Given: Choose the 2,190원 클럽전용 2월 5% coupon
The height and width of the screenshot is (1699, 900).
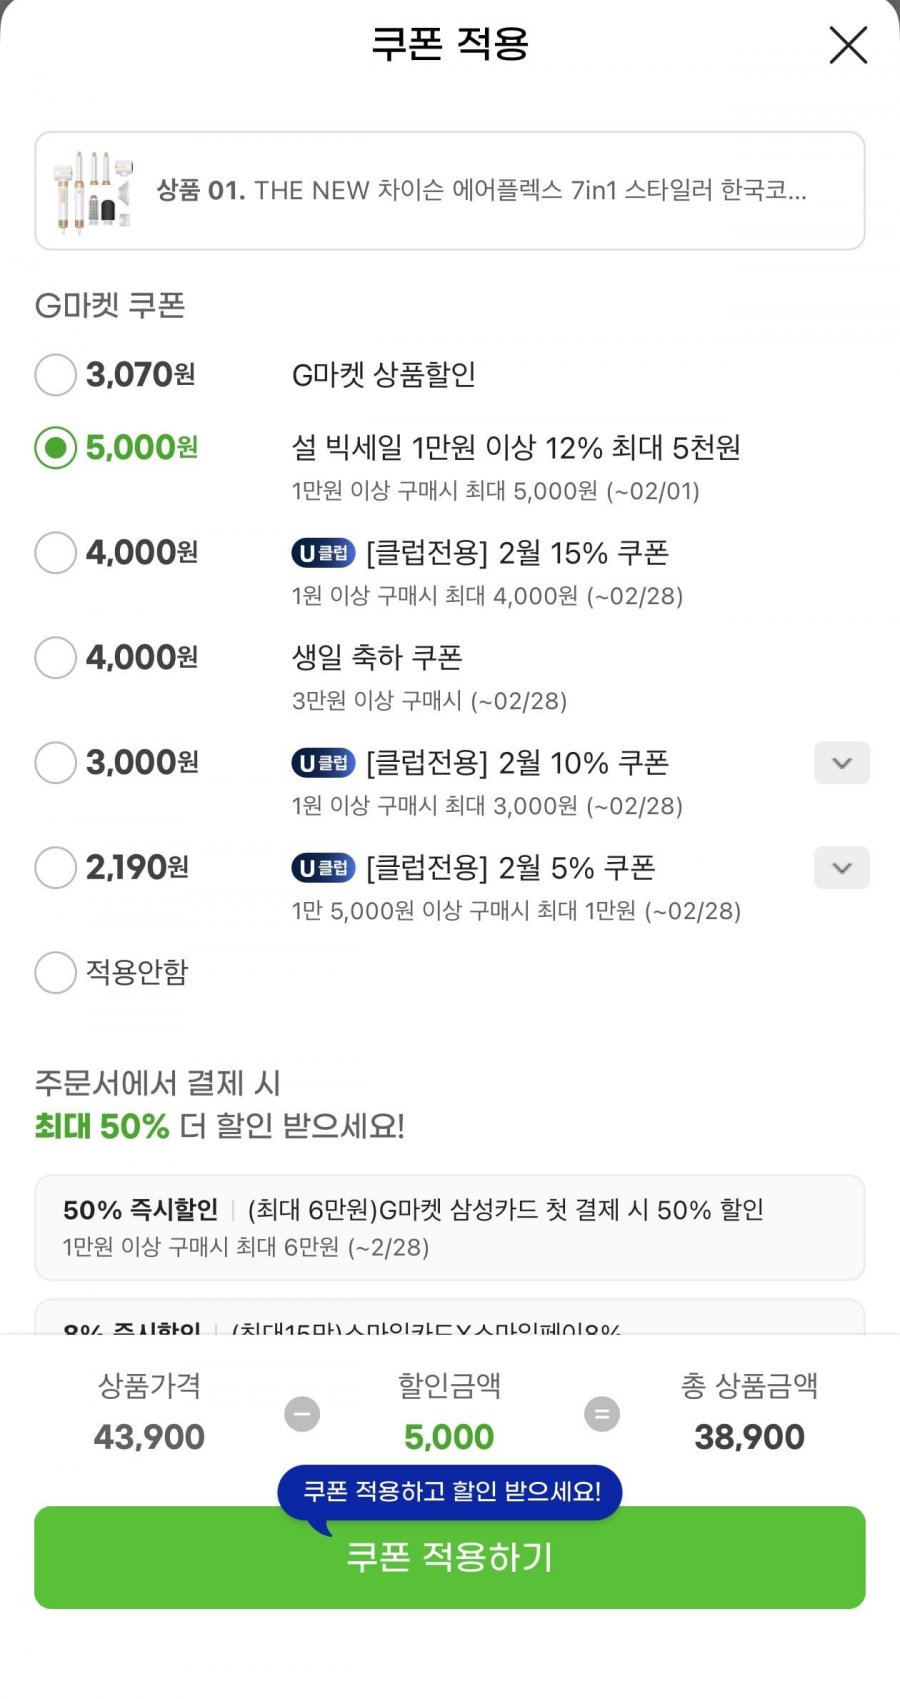Looking at the screenshot, I should (56, 868).
